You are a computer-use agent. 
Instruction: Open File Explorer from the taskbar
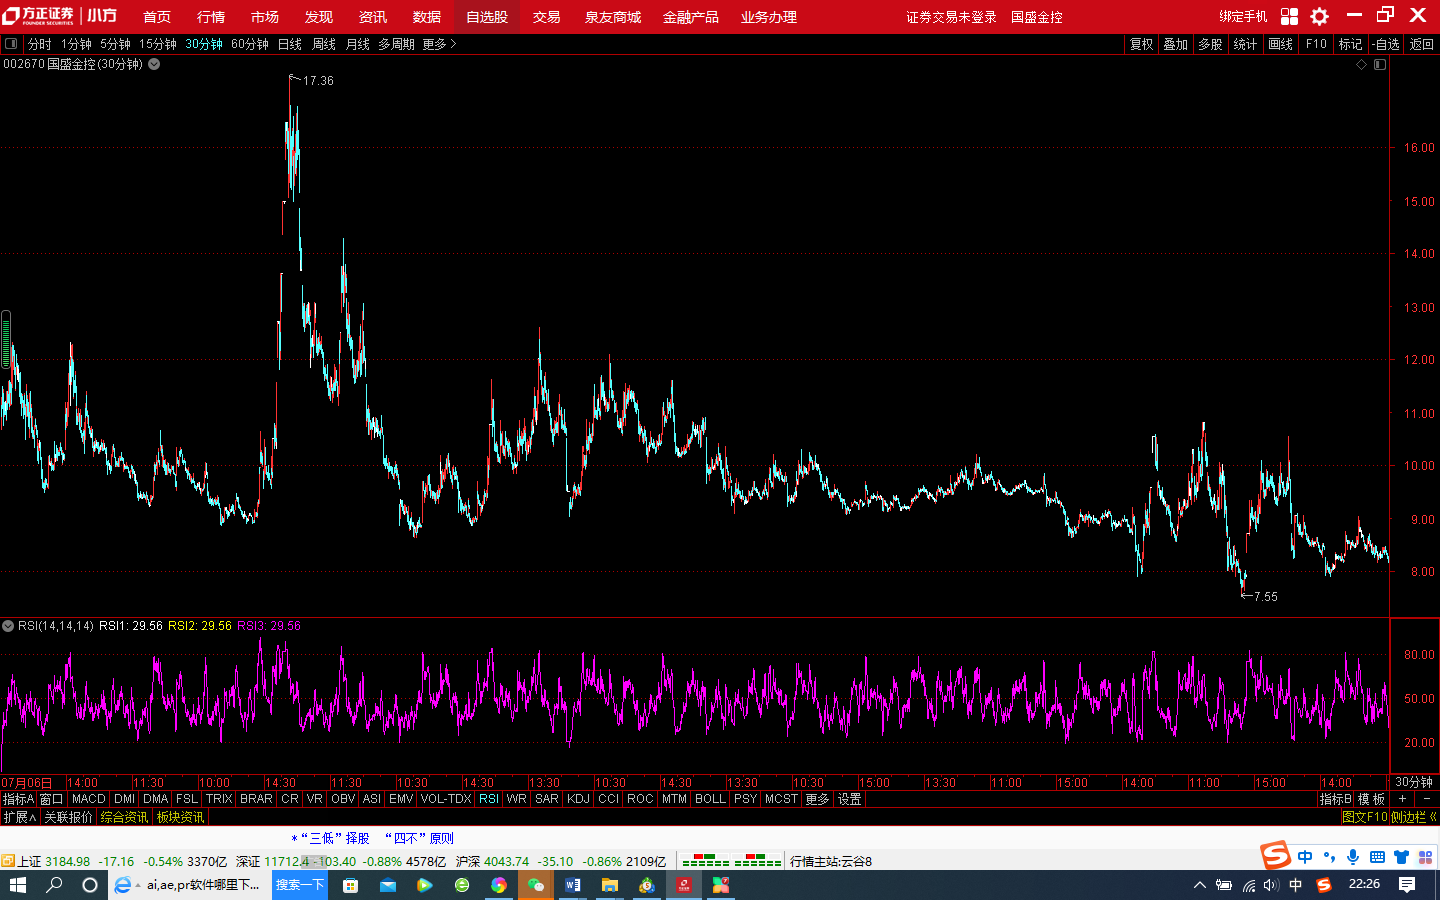[x=609, y=885]
